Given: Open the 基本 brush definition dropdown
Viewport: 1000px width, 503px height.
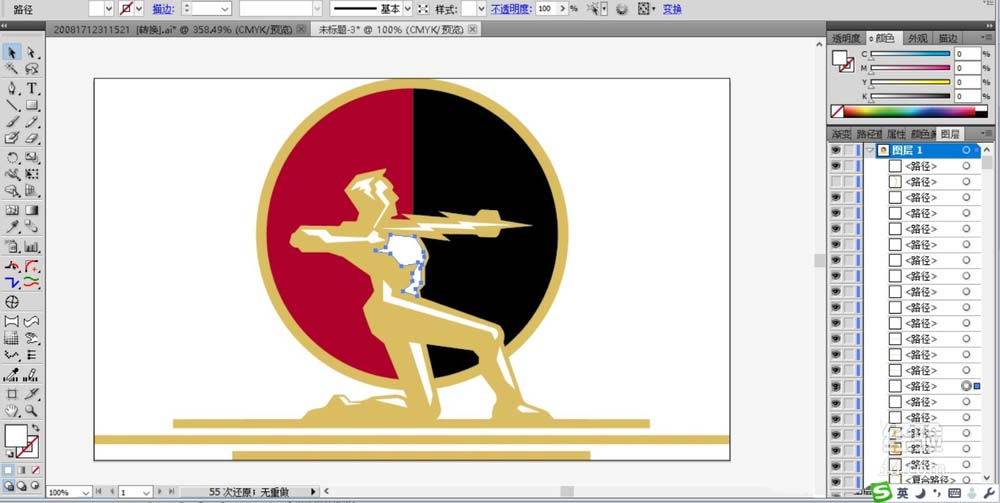Looking at the screenshot, I should click(408, 9).
